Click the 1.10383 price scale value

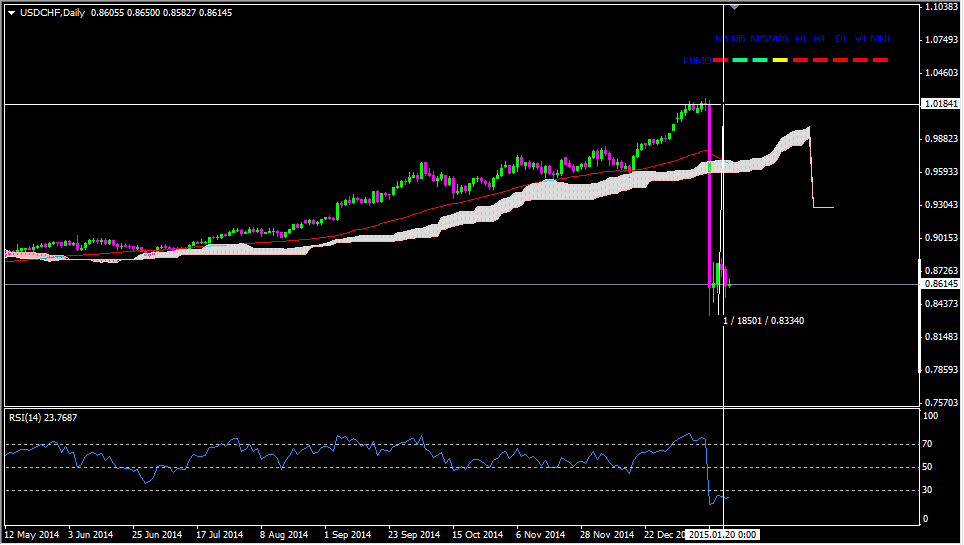941,7
